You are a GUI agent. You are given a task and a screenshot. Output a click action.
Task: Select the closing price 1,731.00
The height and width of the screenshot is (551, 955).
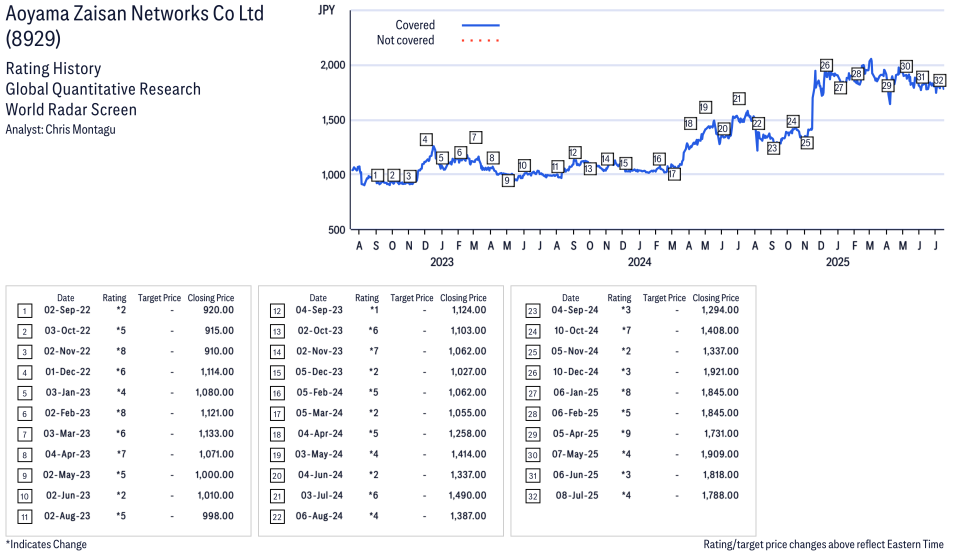coord(720,433)
